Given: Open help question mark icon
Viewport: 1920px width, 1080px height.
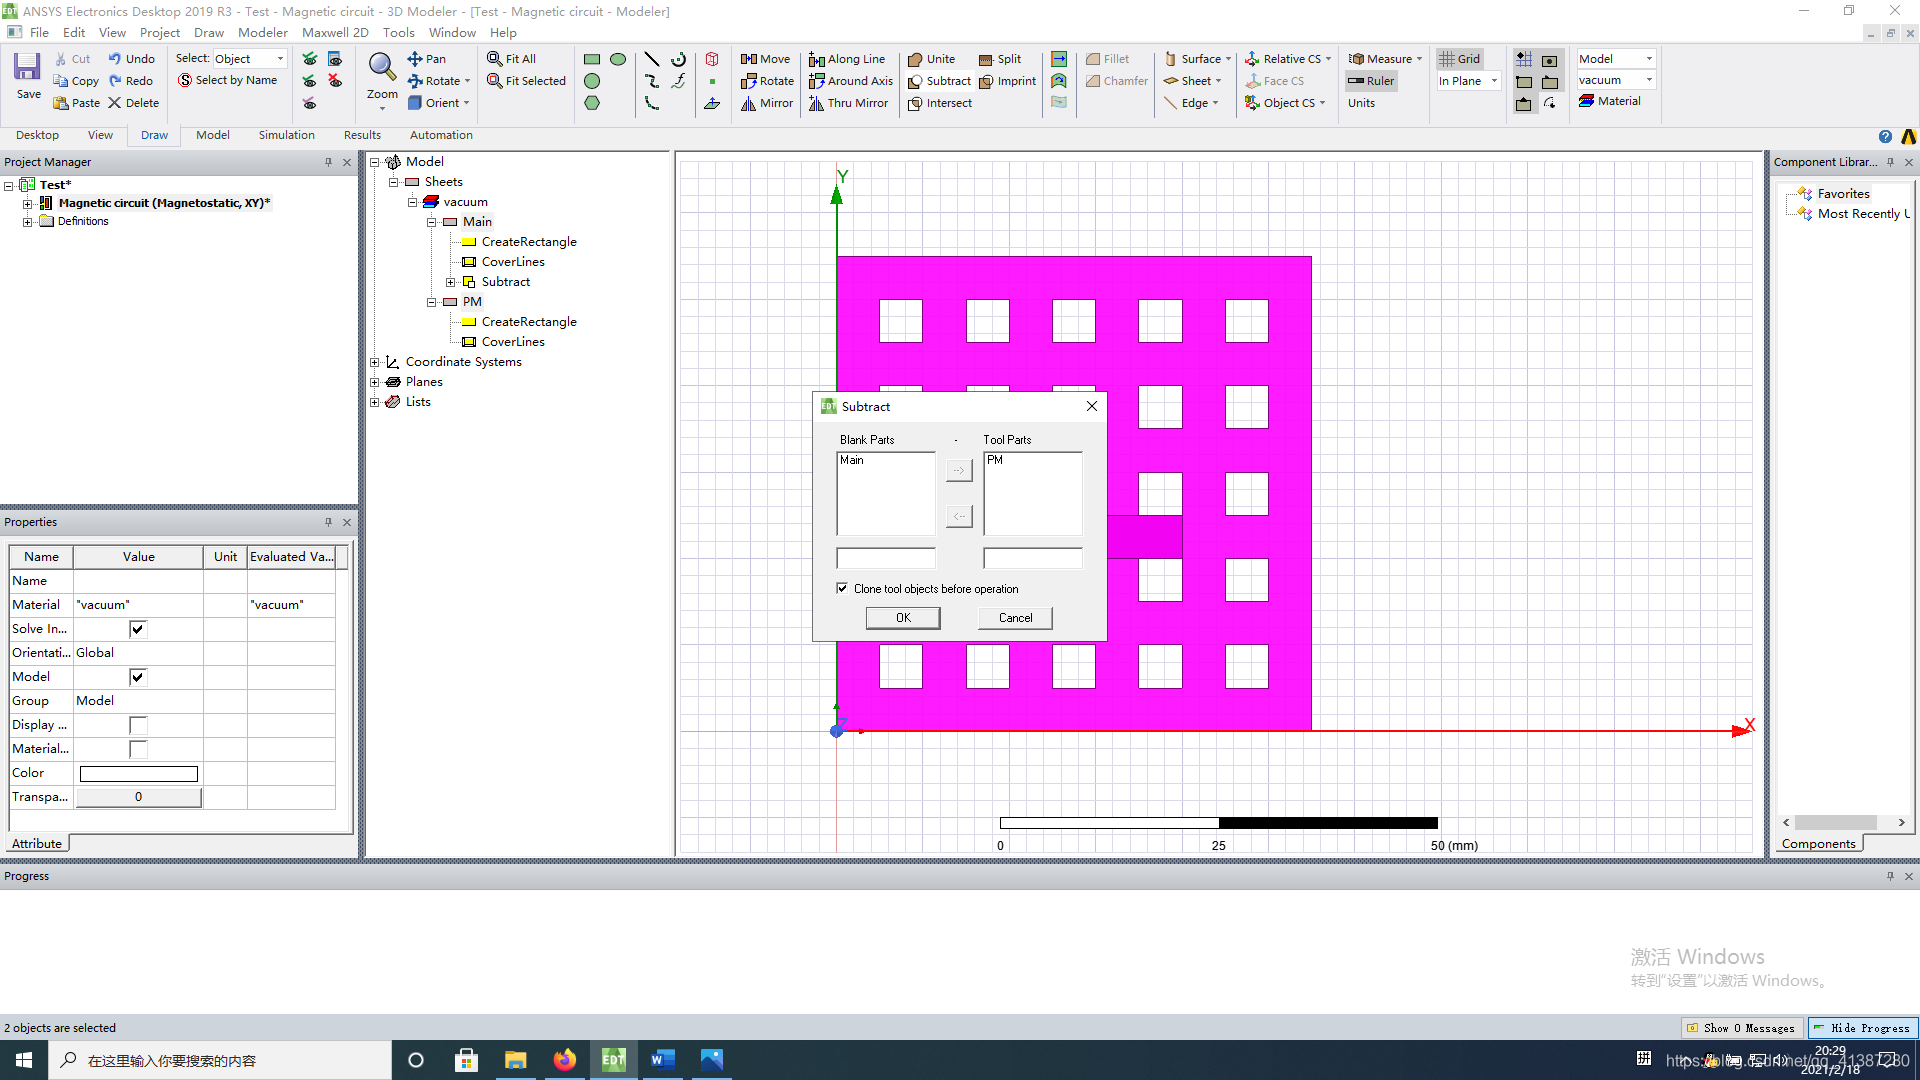Looking at the screenshot, I should [x=1885, y=137].
